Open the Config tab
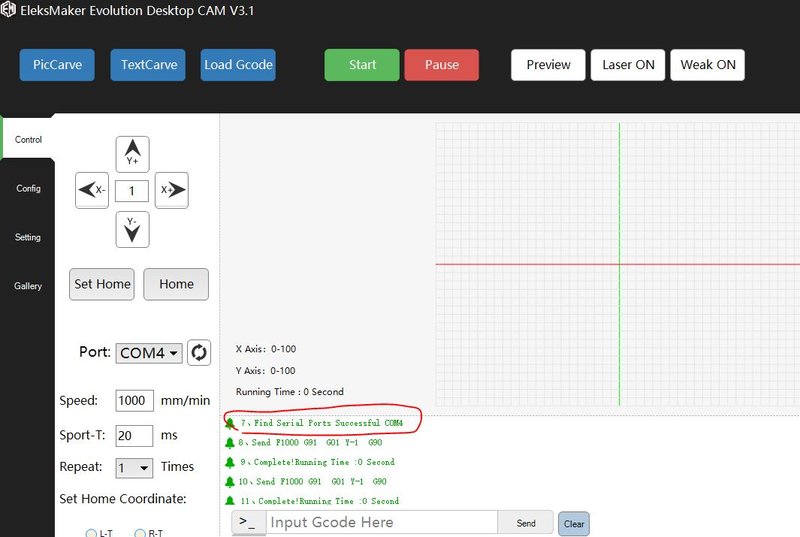Image resolution: width=800 pixels, height=537 pixels. tap(28, 188)
